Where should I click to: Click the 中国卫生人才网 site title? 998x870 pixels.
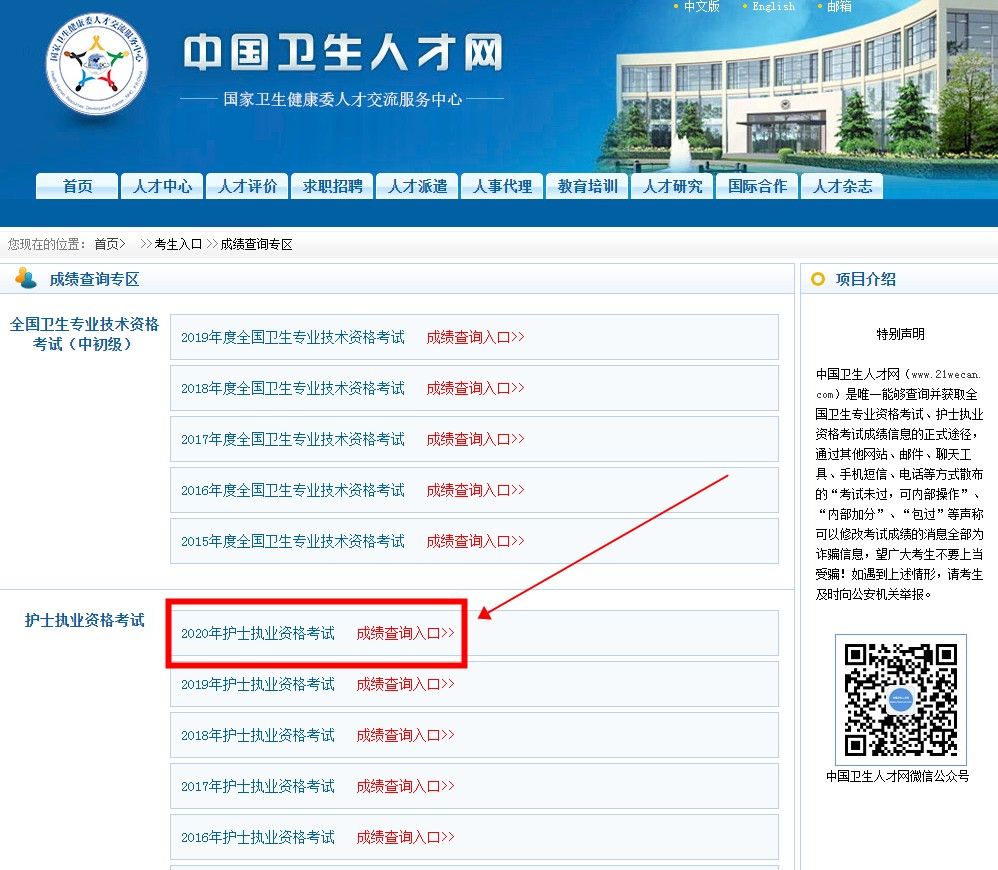(x=343, y=52)
